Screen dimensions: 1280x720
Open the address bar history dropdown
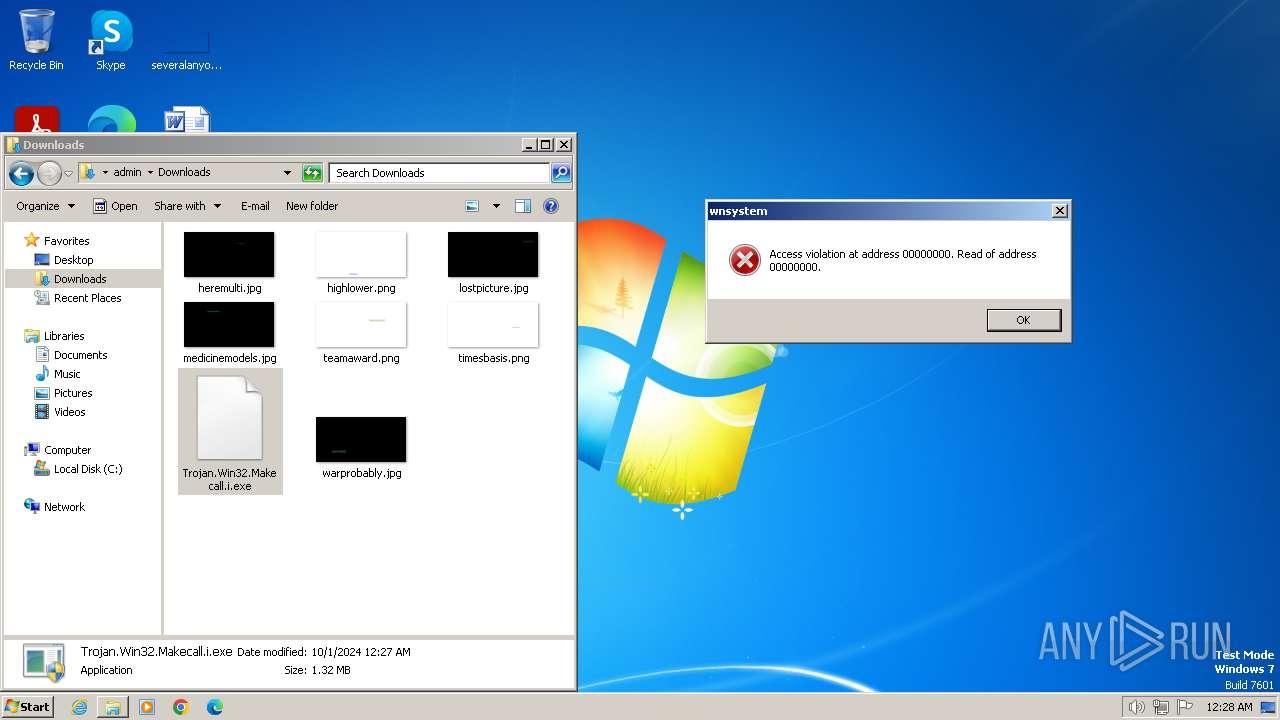point(287,173)
